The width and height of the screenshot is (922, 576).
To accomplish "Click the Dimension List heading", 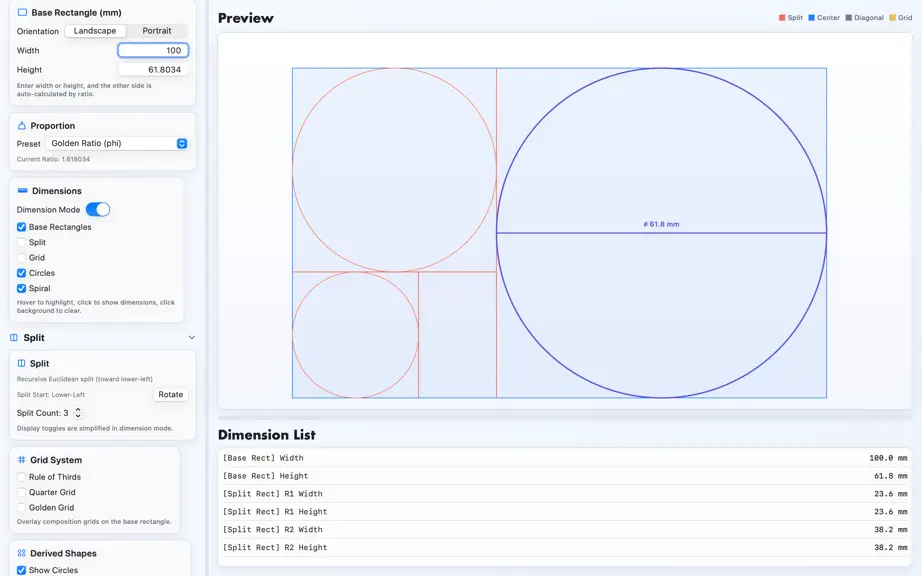I will pyautogui.click(x=267, y=435).
